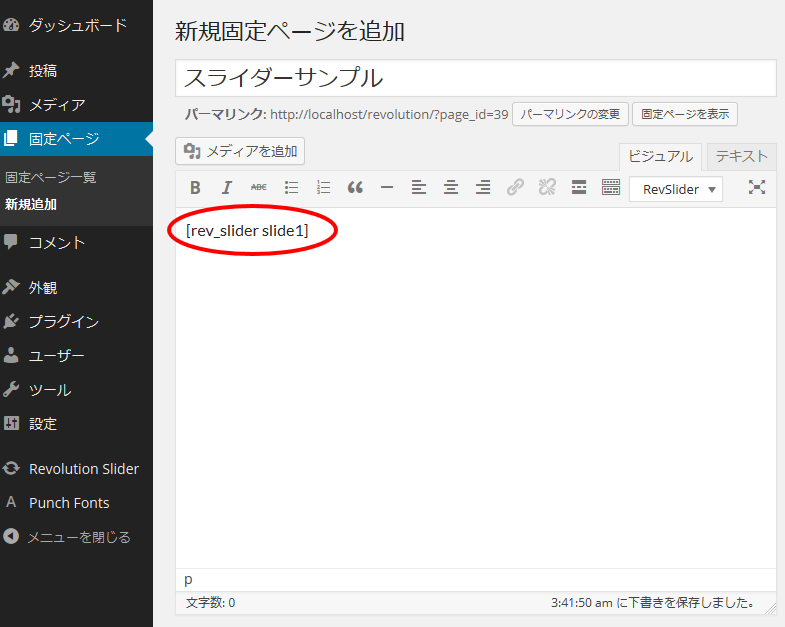Collapse the menu via メニューを閉じる
The width and height of the screenshot is (785, 627).
tap(79, 537)
